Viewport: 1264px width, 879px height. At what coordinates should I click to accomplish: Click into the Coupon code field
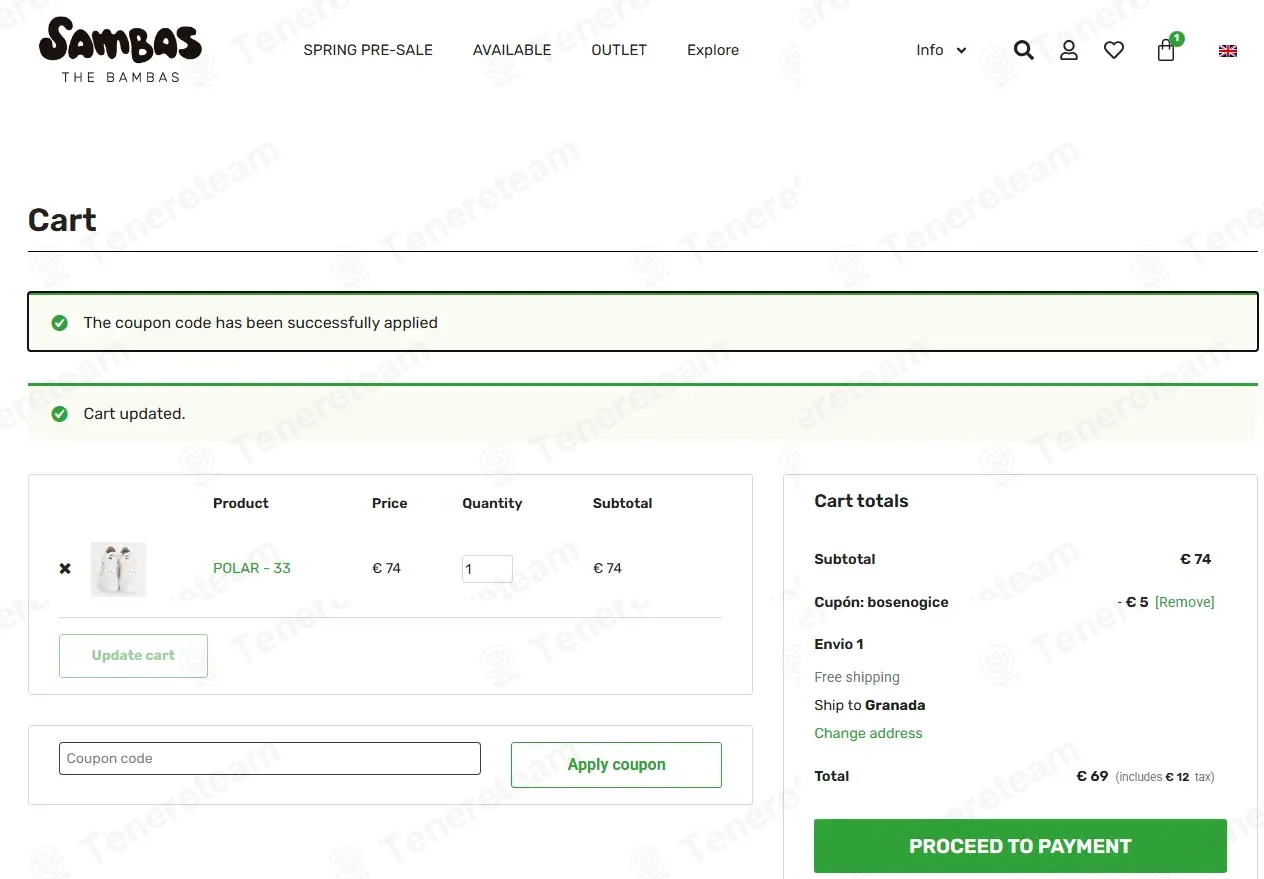point(270,758)
